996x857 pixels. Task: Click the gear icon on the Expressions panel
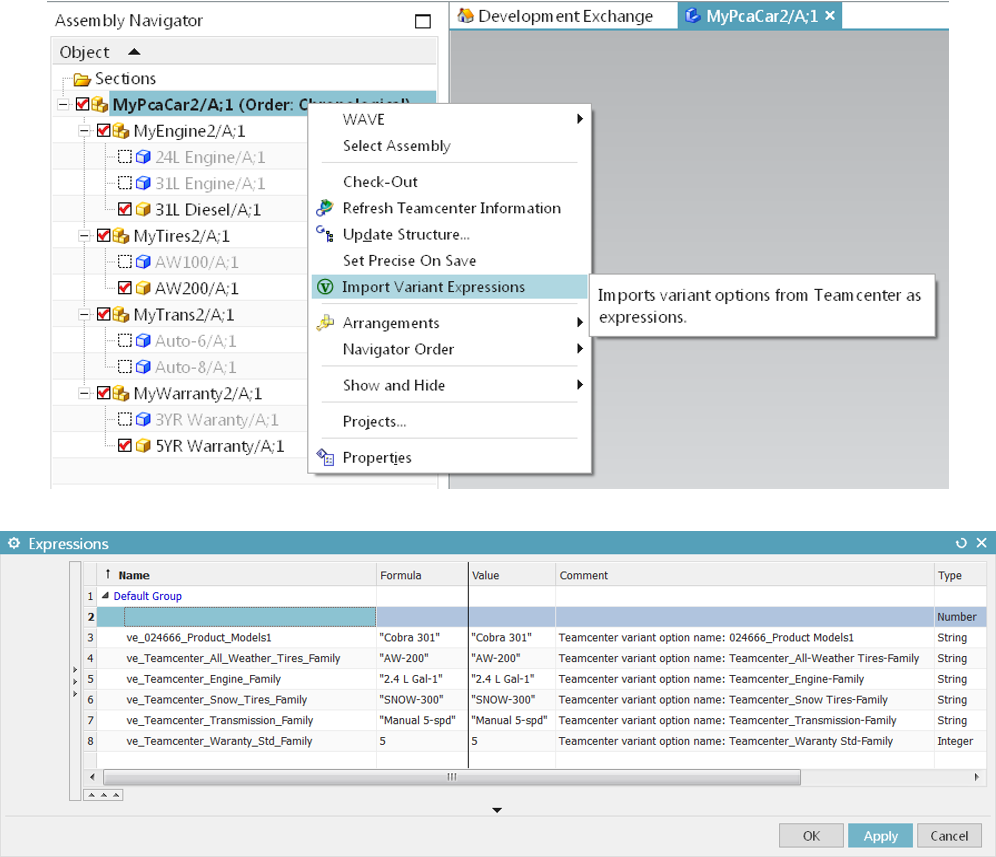[x=13, y=543]
